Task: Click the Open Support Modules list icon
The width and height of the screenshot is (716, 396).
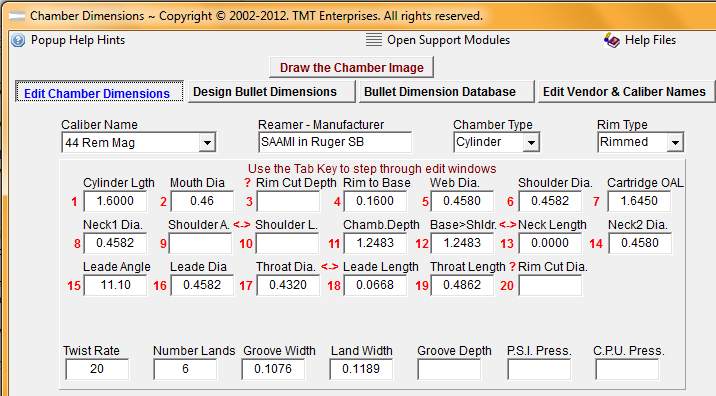Action: pyautogui.click(x=374, y=40)
